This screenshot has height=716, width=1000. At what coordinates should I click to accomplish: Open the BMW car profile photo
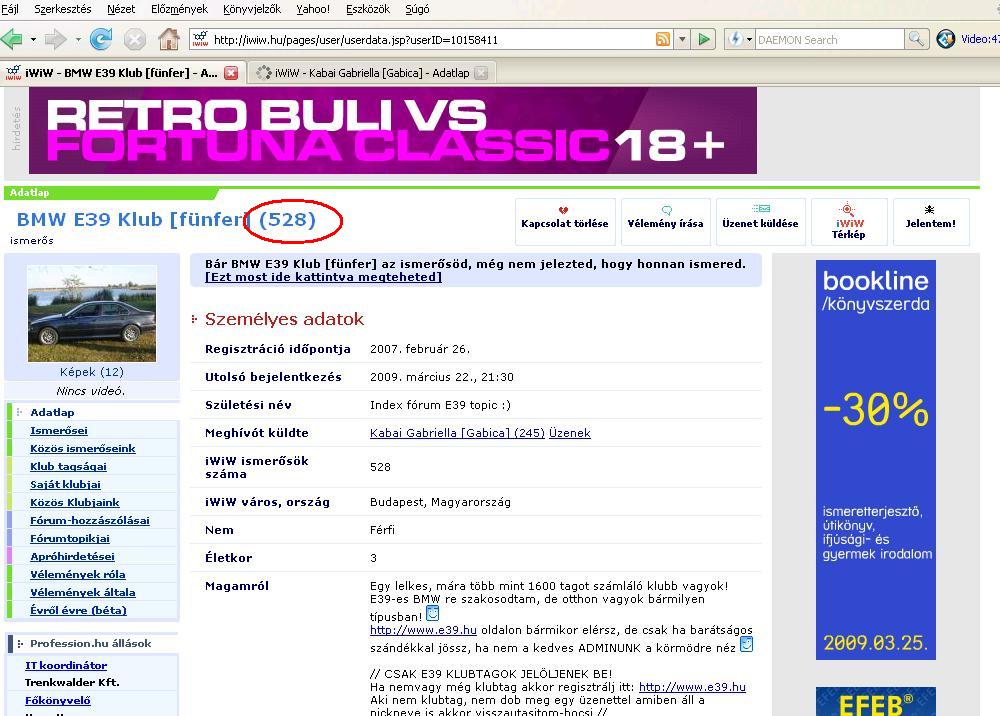[x=92, y=314]
